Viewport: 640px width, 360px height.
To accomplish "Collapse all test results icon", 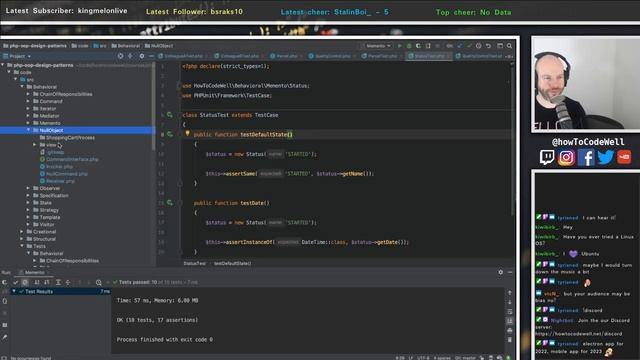I will pyautogui.click(x=68, y=282).
